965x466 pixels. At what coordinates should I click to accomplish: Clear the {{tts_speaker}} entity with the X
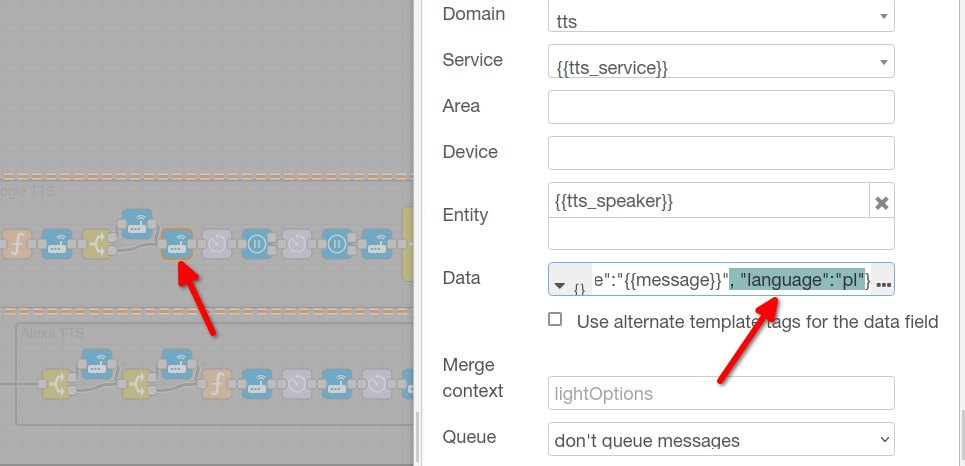coord(881,203)
